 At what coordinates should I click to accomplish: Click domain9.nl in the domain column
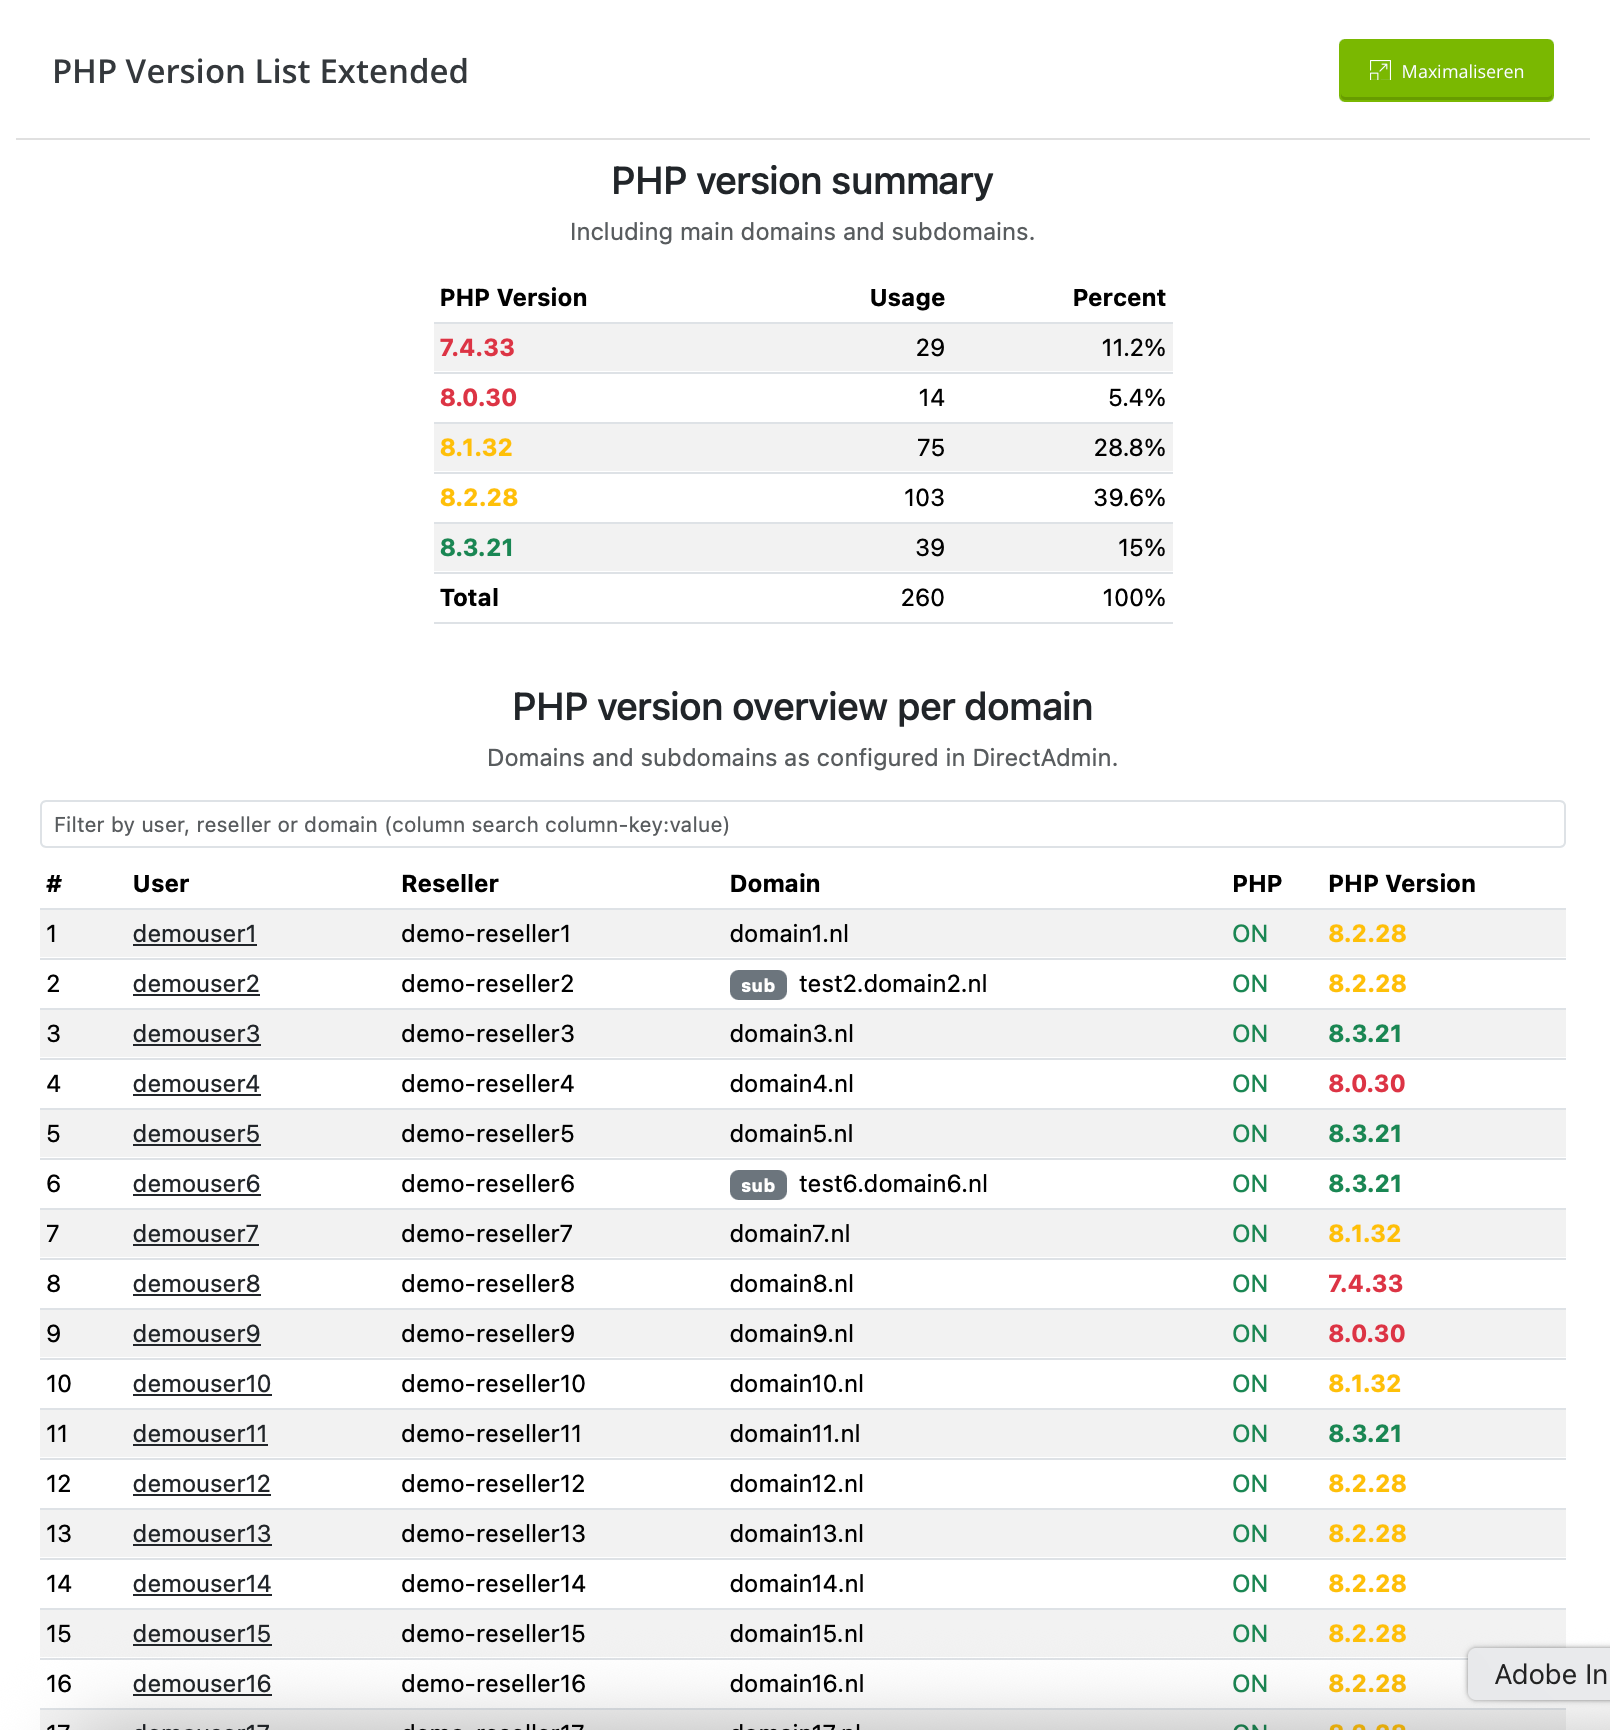tap(791, 1334)
